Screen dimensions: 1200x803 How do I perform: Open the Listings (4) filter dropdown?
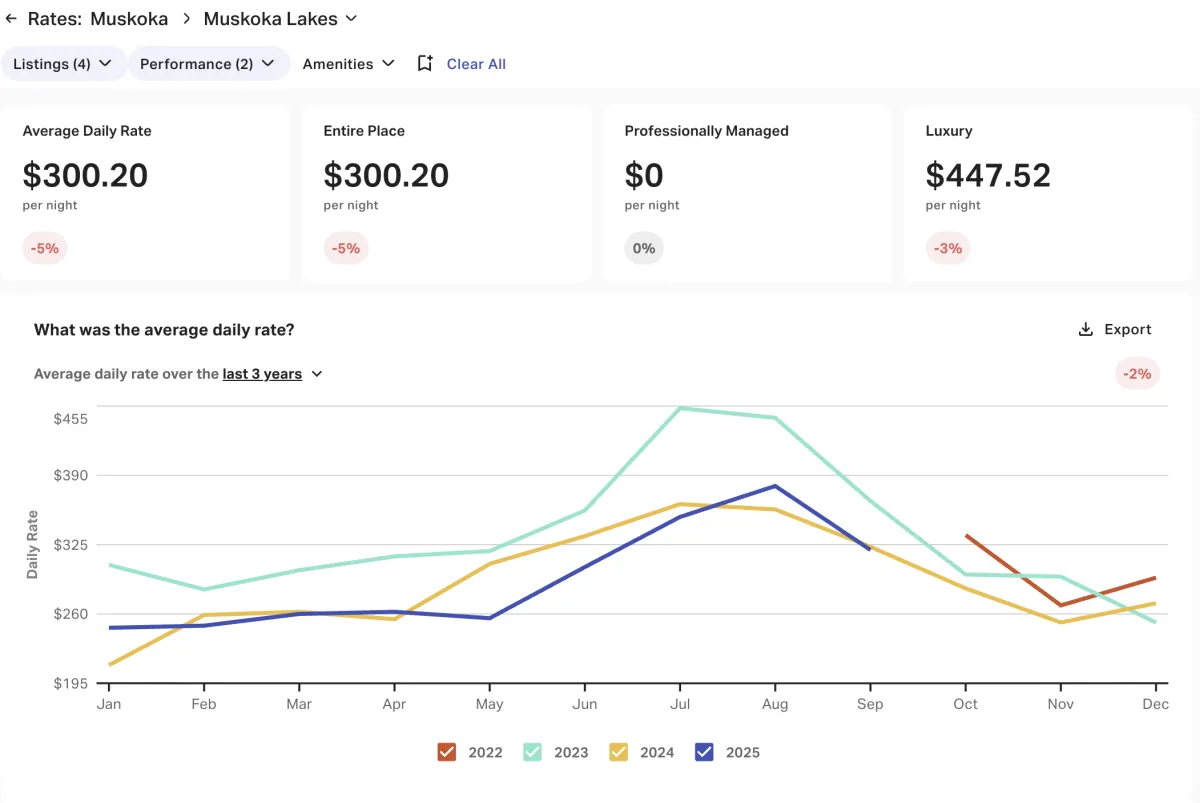click(63, 64)
